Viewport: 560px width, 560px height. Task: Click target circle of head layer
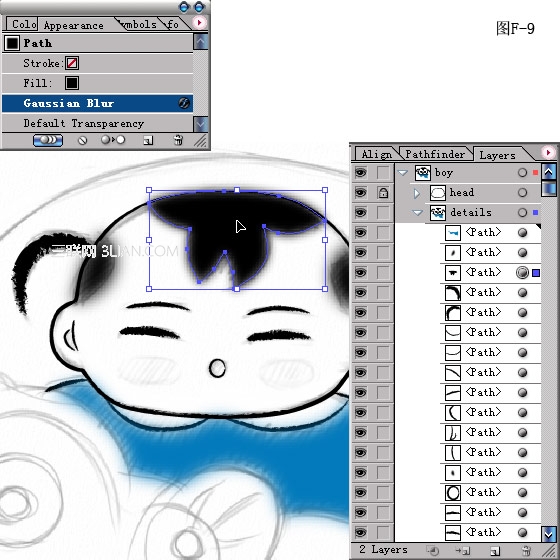coord(522,193)
